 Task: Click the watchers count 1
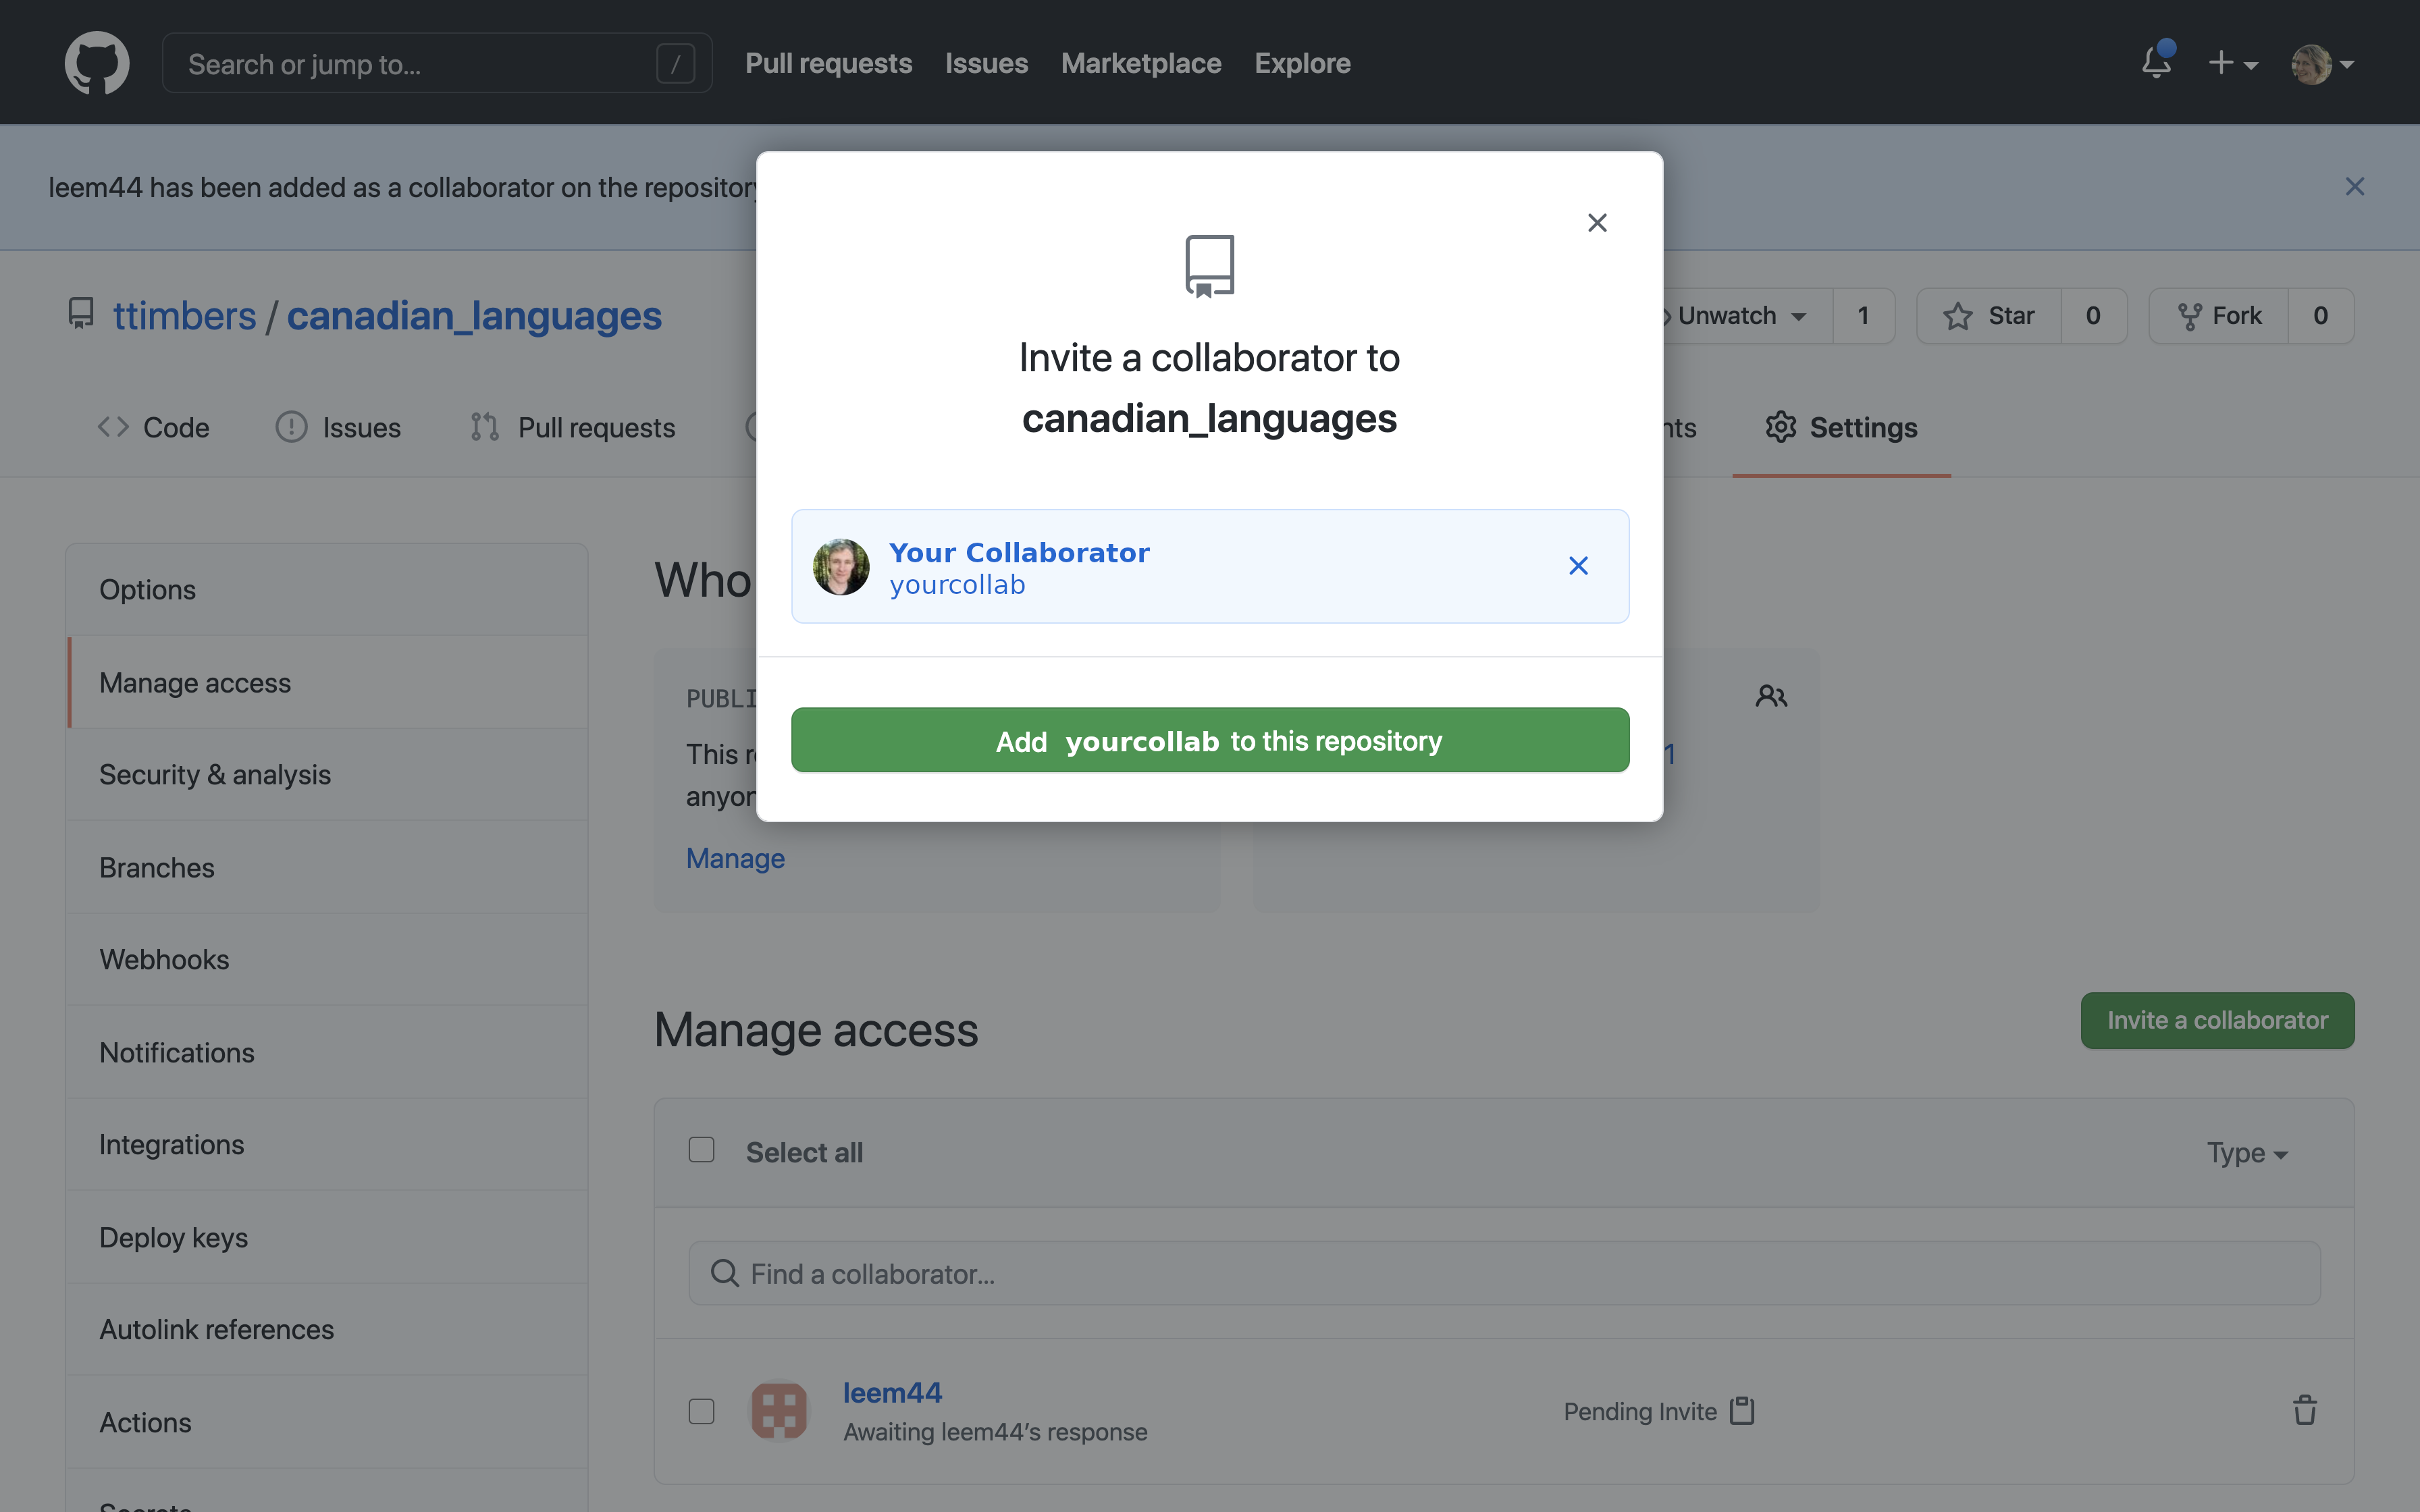click(x=1863, y=316)
